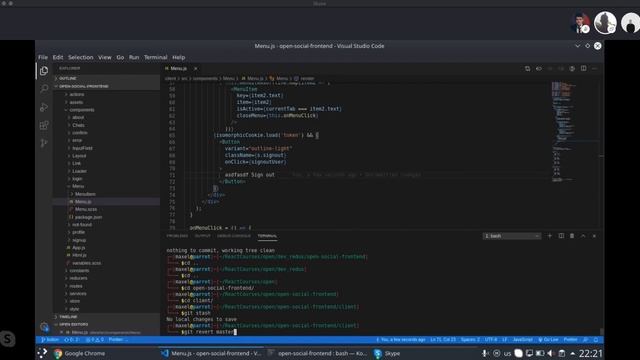
Task: Open the View menu
Action: click(x=104, y=57)
